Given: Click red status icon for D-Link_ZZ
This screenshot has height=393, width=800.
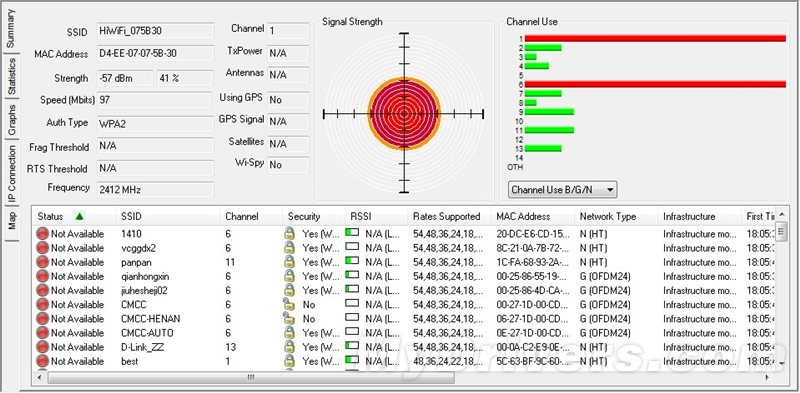Looking at the screenshot, I should [42, 347].
